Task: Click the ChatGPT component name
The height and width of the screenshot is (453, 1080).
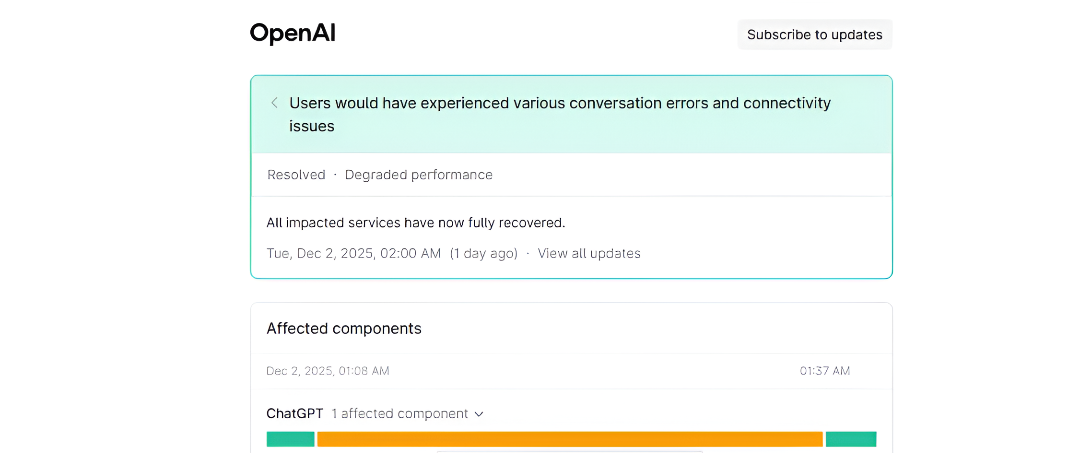Action: [294, 414]
